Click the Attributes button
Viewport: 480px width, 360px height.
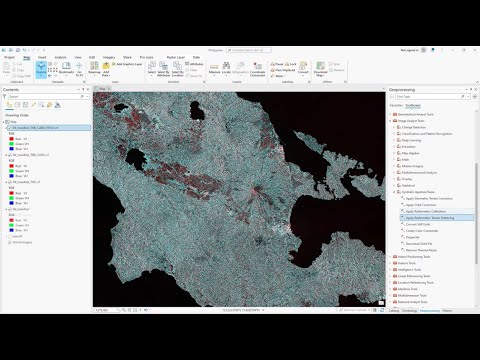194,64
